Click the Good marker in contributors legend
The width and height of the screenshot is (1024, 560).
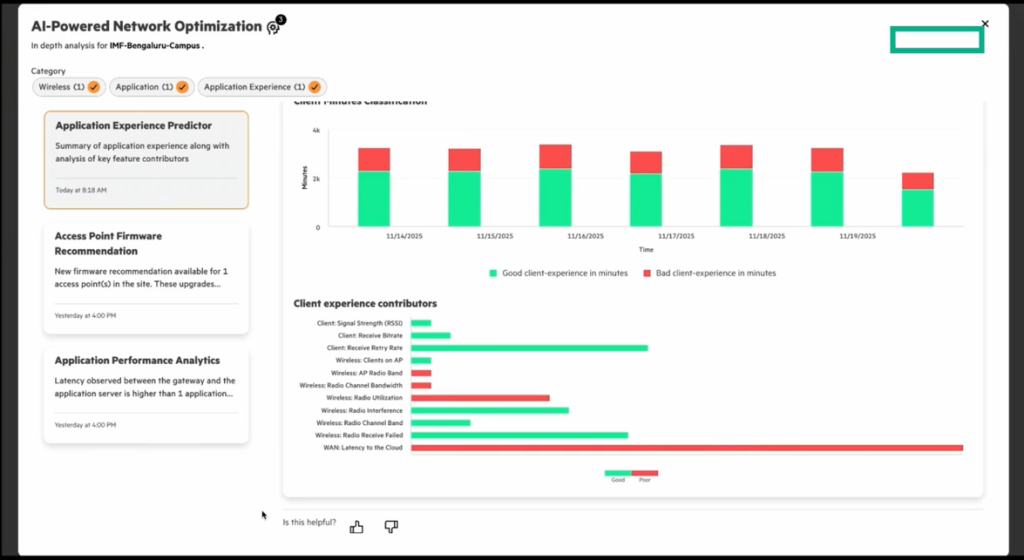[x=617, y=473]
